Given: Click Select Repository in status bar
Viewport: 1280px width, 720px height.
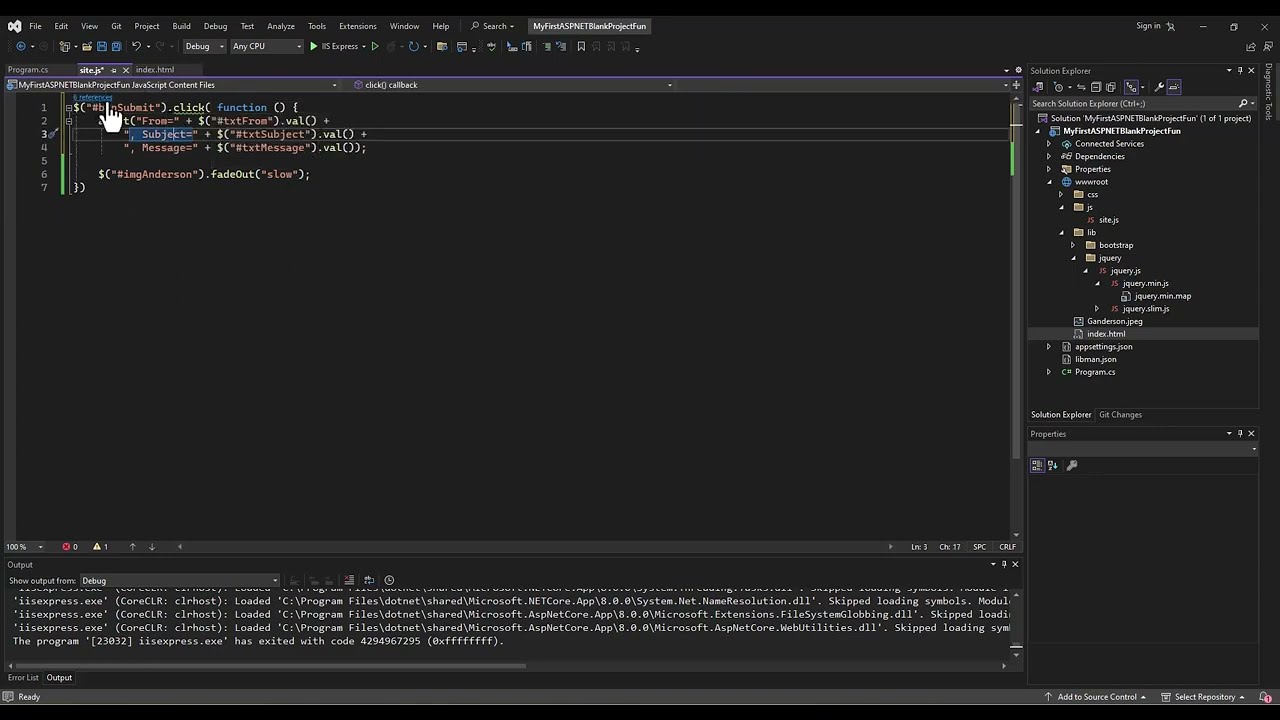Looking at the screenshot, I should pyautogui.click(x=1202, y=697).
